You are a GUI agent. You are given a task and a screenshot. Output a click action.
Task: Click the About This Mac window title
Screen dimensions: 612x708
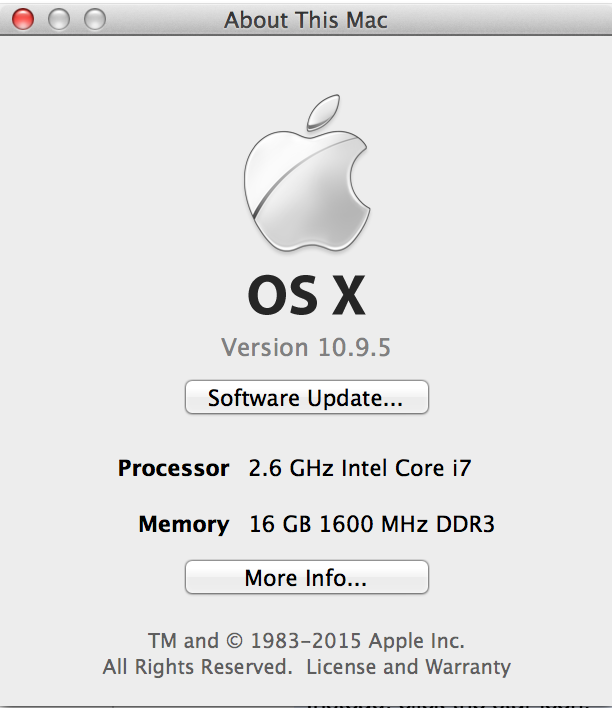306,19
